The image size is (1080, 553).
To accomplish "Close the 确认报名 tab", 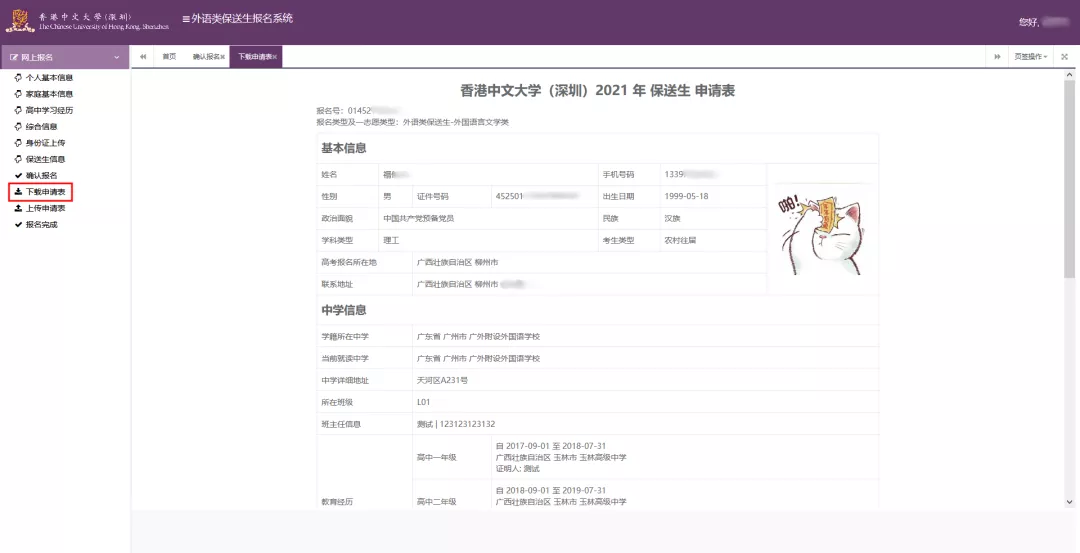I will [x=223, y=57].
